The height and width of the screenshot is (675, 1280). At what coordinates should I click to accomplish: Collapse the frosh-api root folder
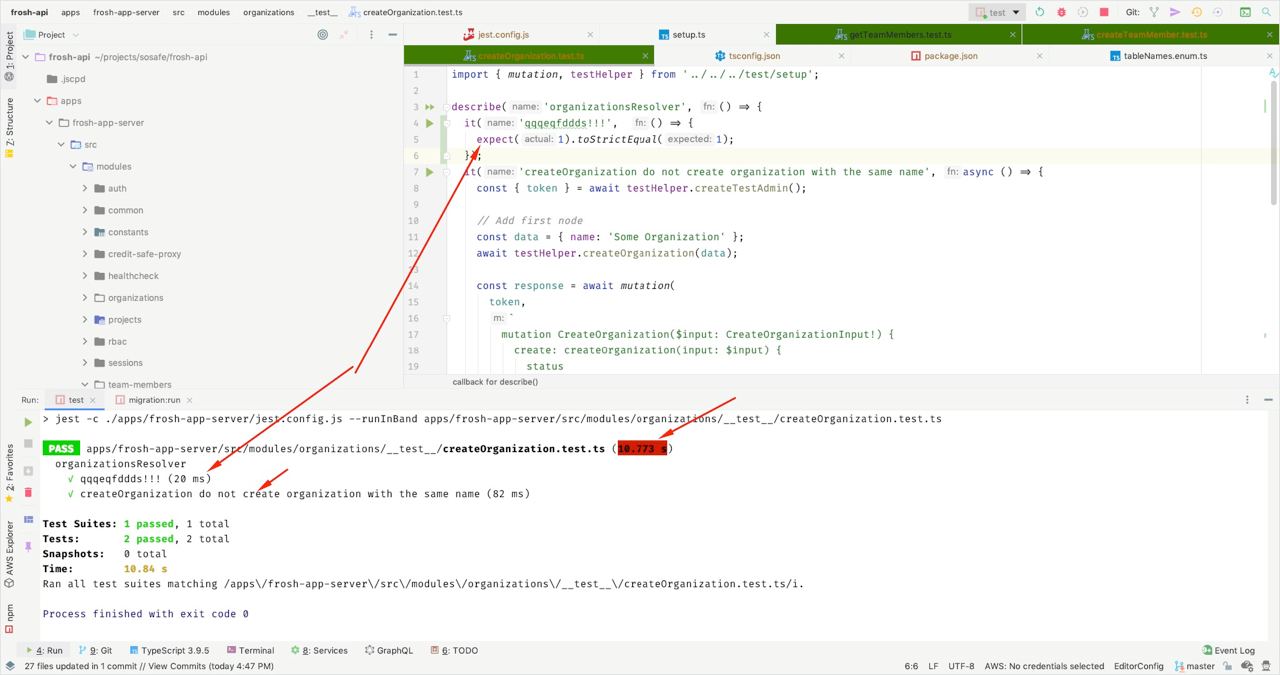25,57
